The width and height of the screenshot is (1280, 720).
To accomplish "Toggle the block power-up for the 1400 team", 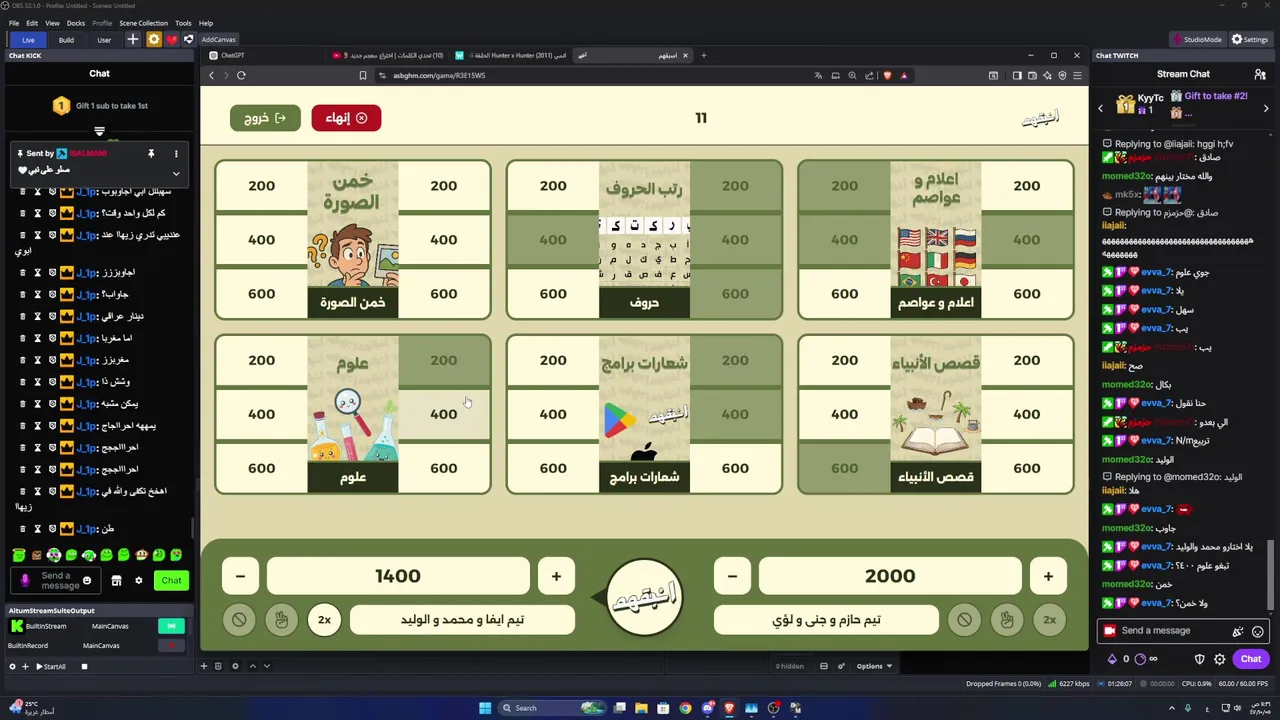I will [x=239, y=620].
